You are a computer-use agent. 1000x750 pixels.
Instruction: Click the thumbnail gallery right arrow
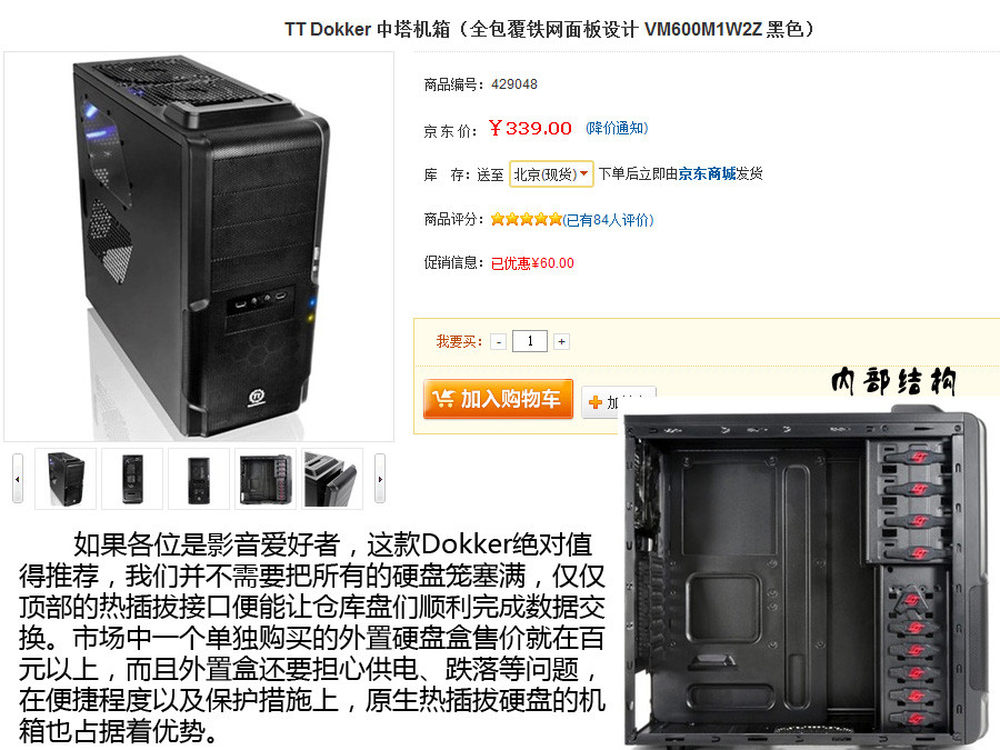click(380, 479)
